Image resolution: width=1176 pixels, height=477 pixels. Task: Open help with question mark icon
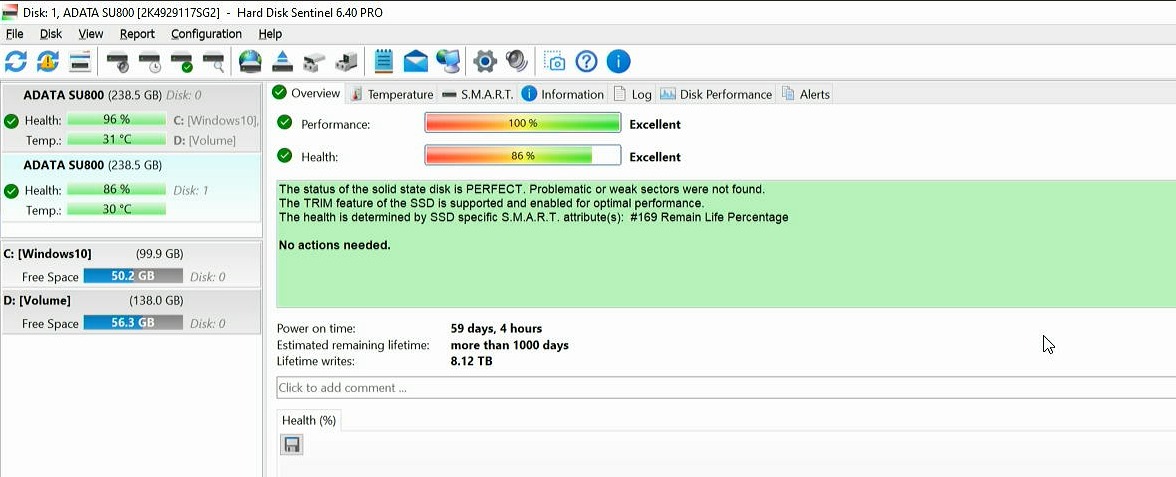[x=586, y=62]
